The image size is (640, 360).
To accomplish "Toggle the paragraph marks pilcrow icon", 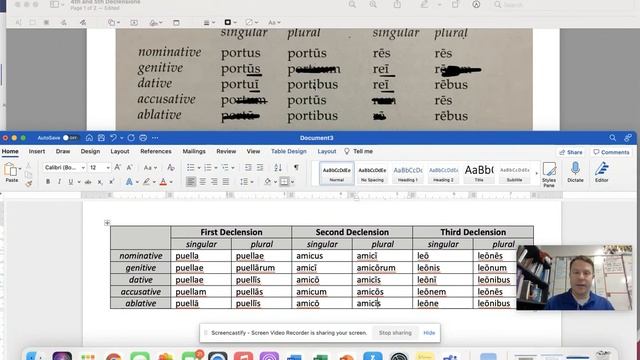I will [x=296, y=167].
